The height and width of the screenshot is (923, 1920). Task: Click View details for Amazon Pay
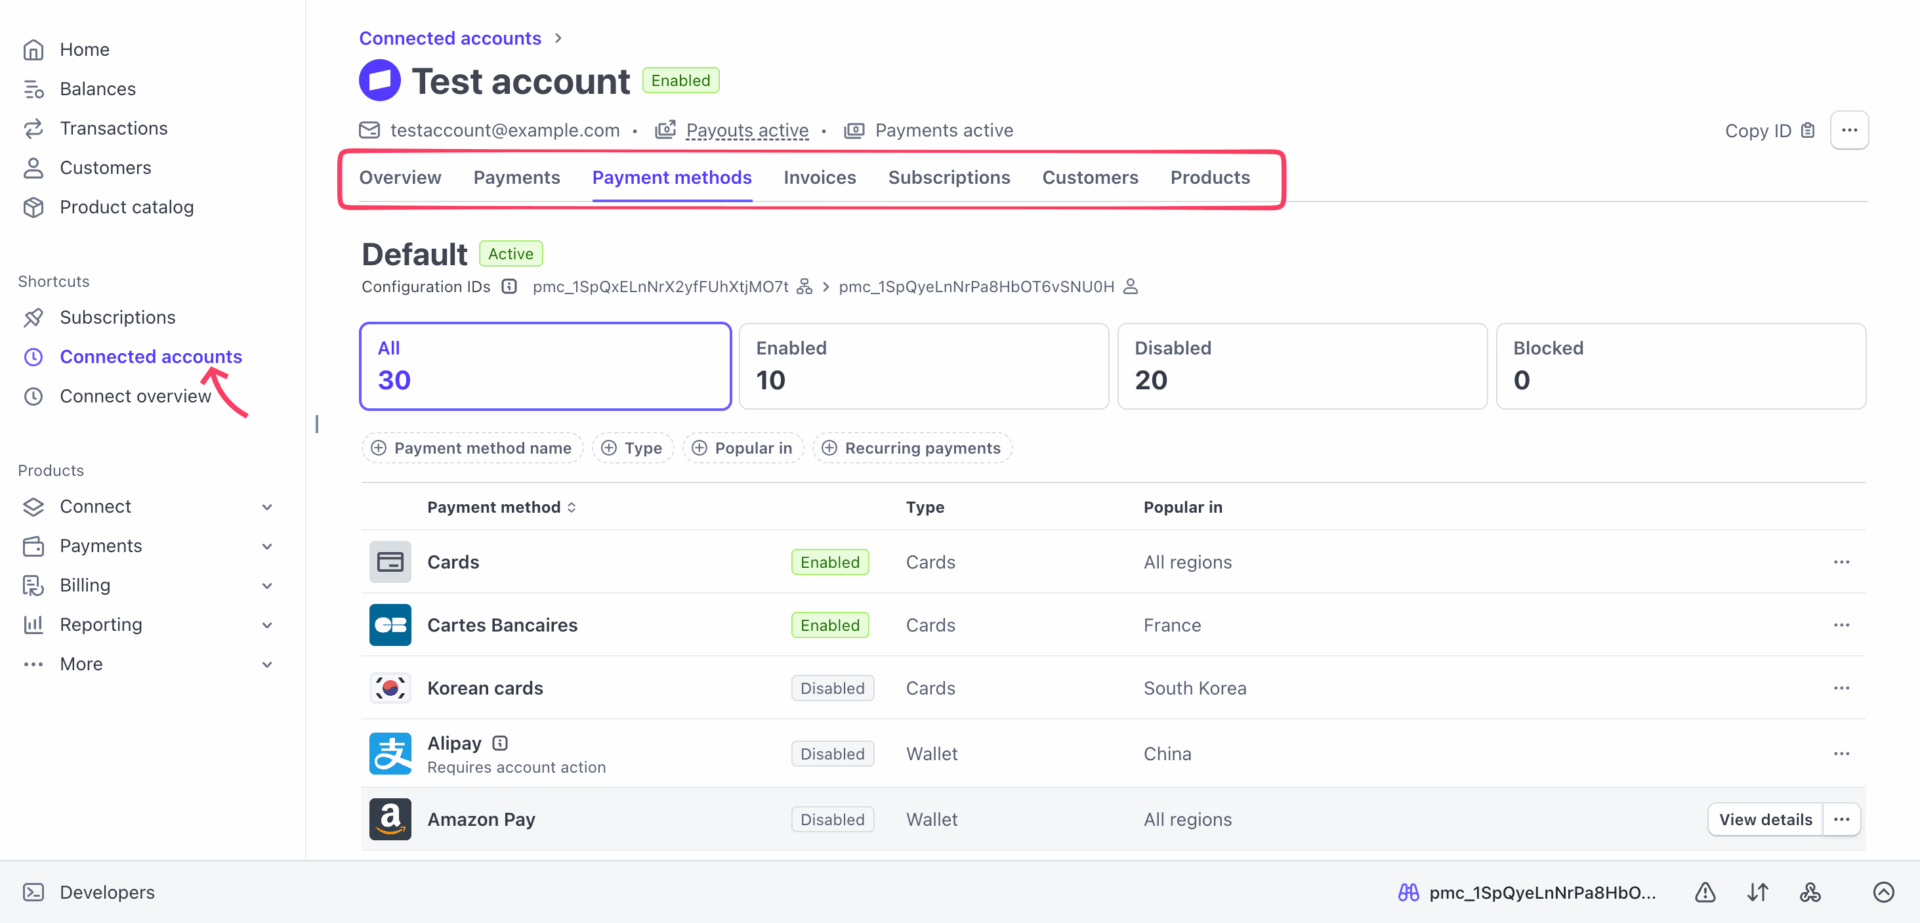coord(1764,819)
